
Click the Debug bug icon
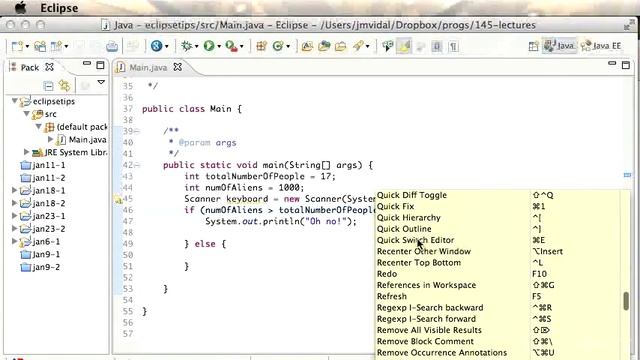pyautogui.click(x=187, y=46)
